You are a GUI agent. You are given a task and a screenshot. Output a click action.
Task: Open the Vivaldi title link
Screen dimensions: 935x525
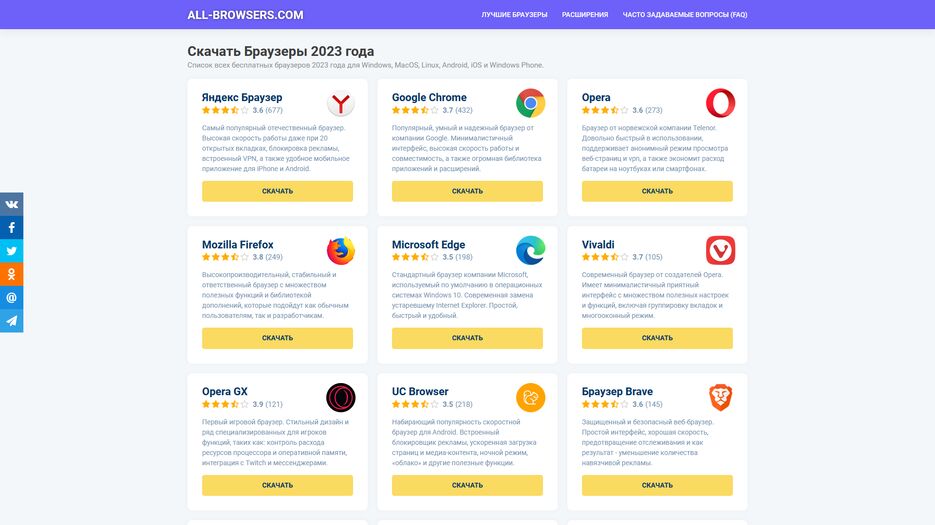(598, 245)
